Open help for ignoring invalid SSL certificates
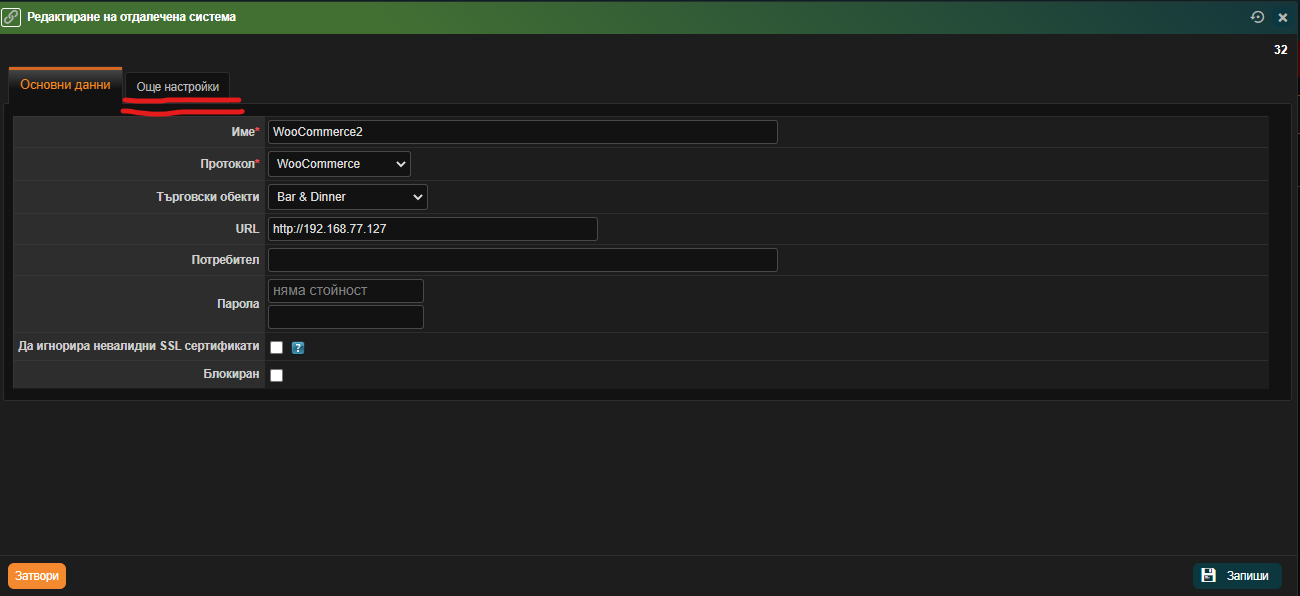The width and height of the screenshot is (1300, 596). tap(298, 347)
